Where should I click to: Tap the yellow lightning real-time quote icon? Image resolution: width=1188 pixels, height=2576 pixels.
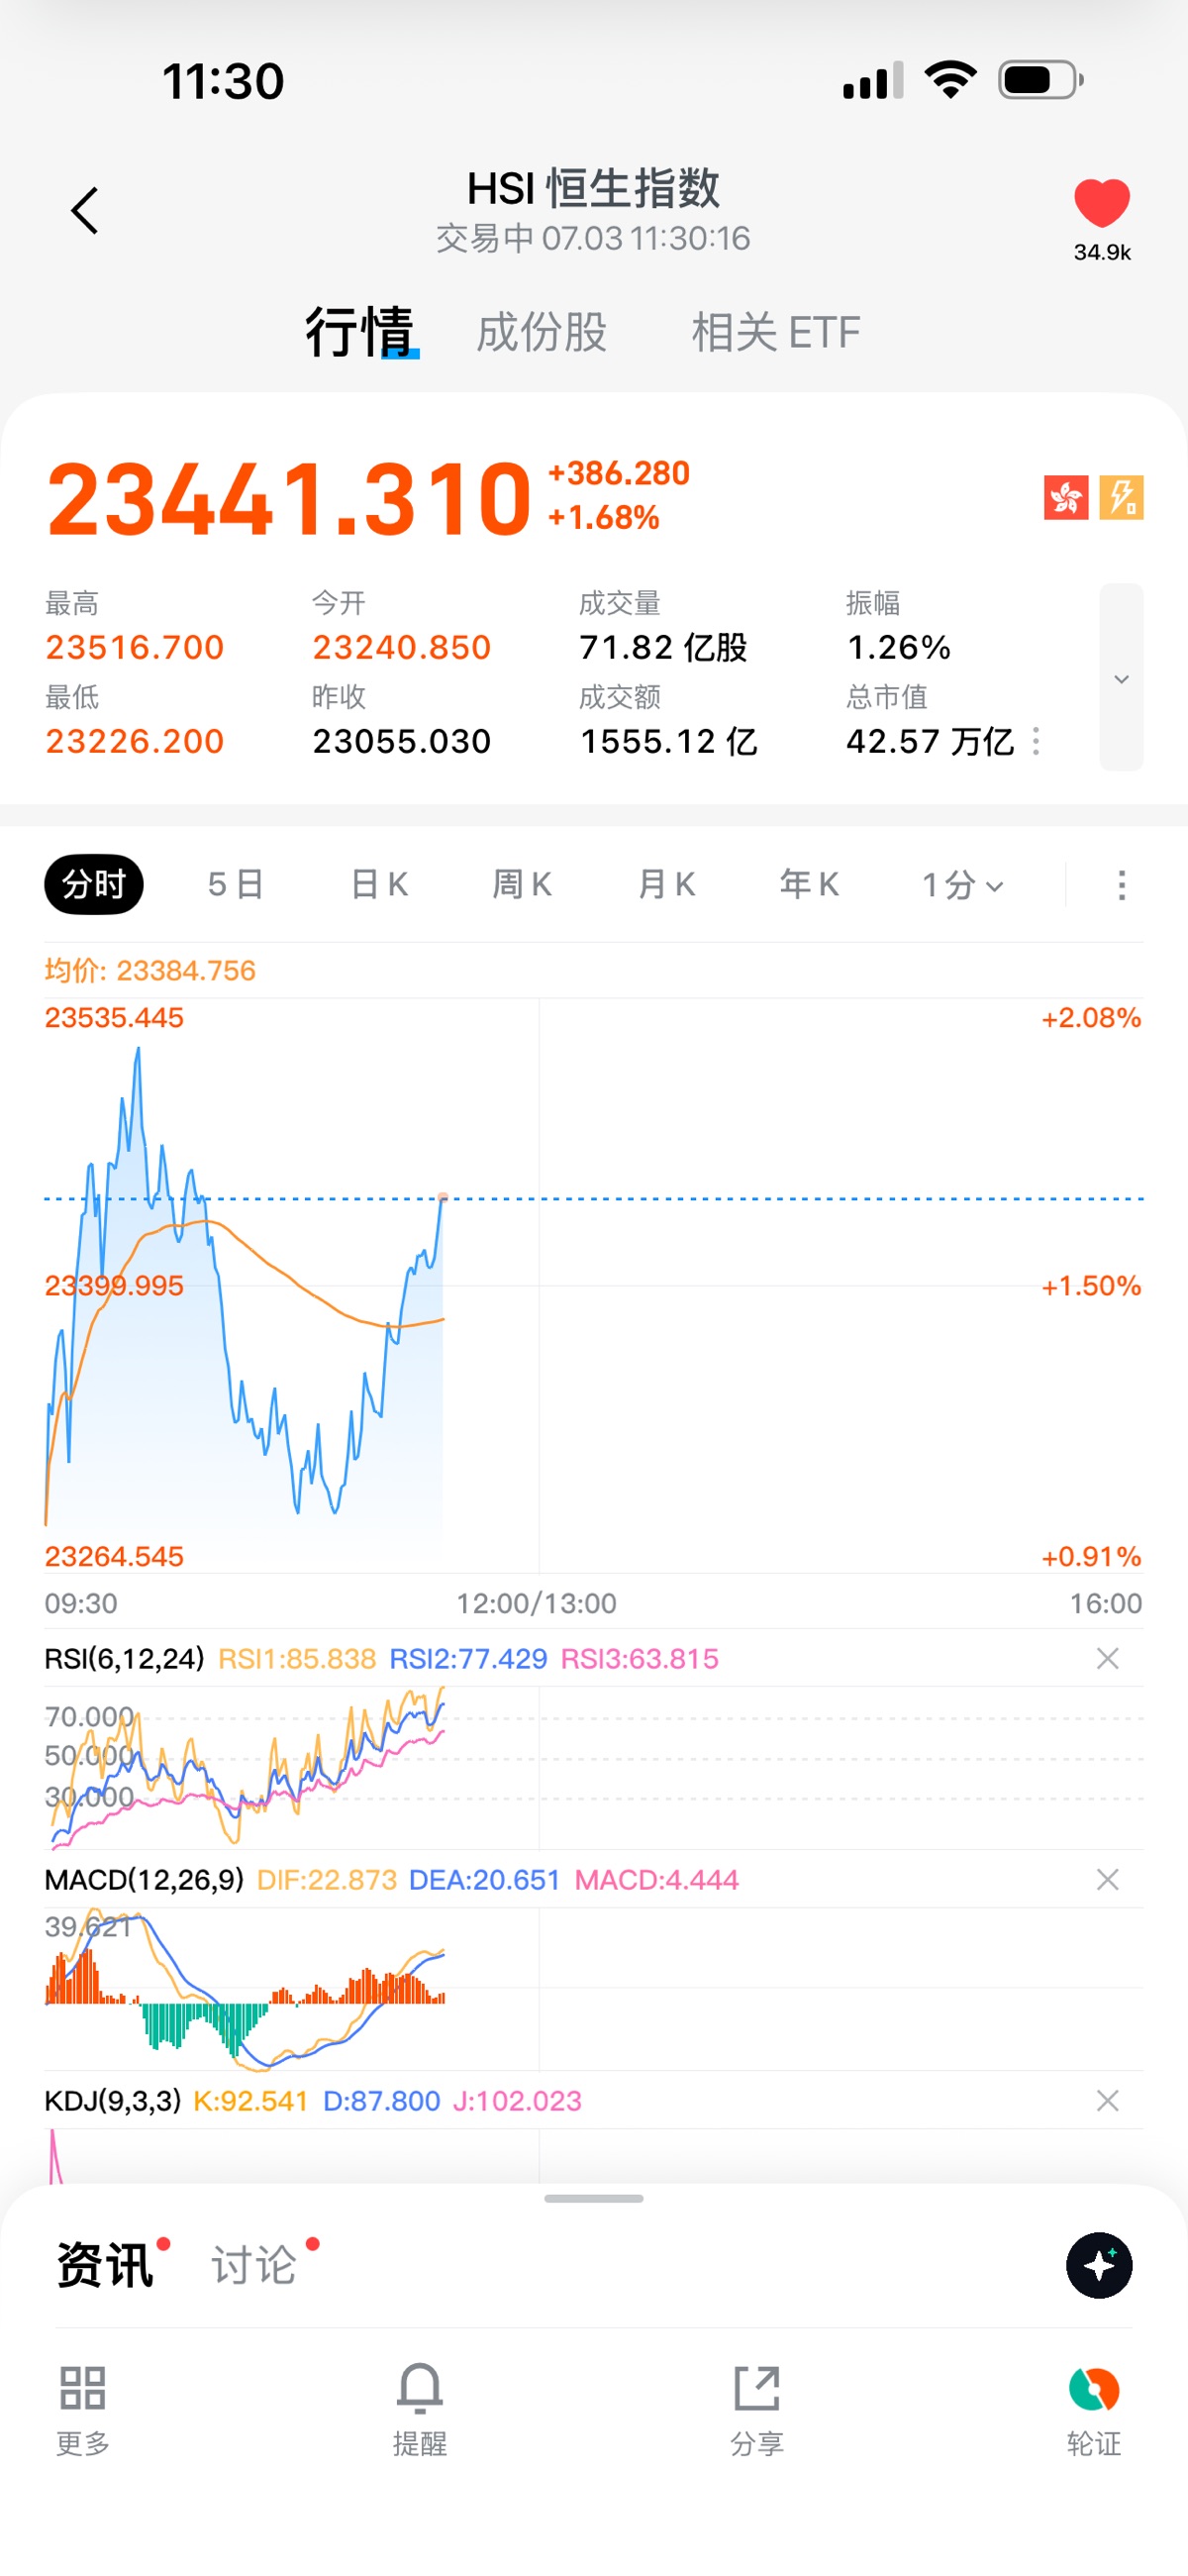point(1121,497)
